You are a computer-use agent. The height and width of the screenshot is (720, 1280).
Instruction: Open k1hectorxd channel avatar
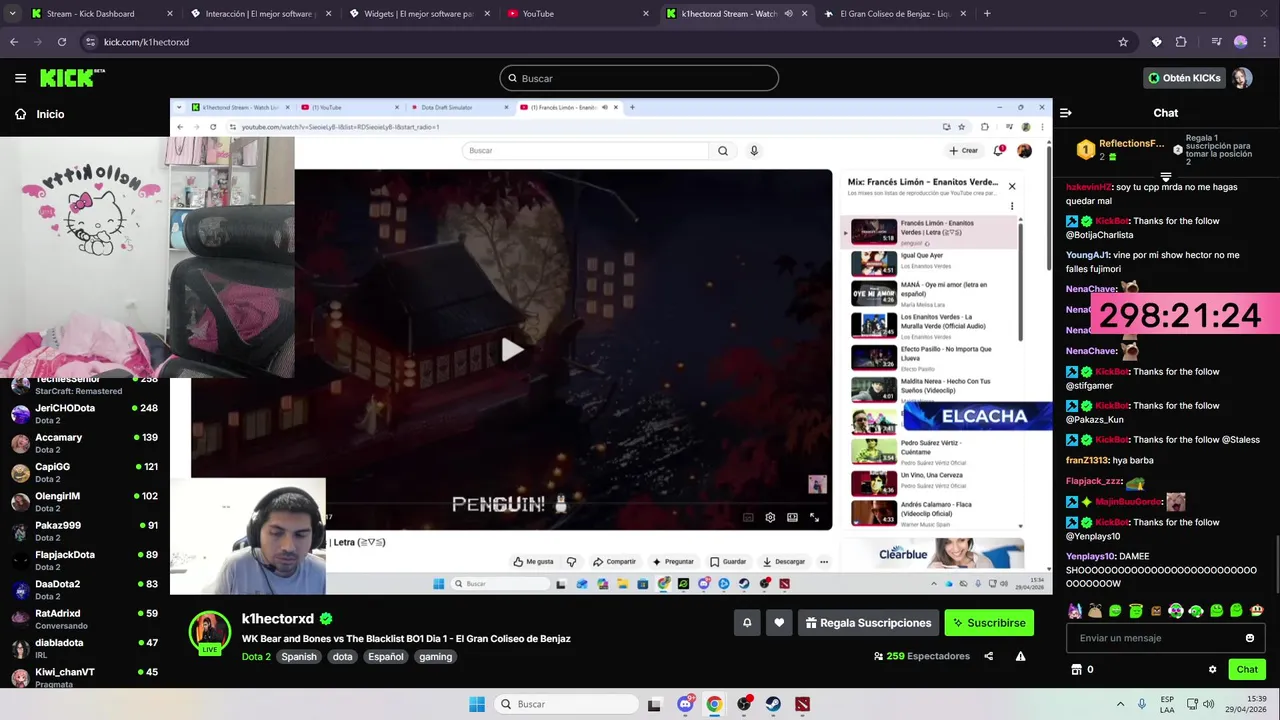[210, 632]
